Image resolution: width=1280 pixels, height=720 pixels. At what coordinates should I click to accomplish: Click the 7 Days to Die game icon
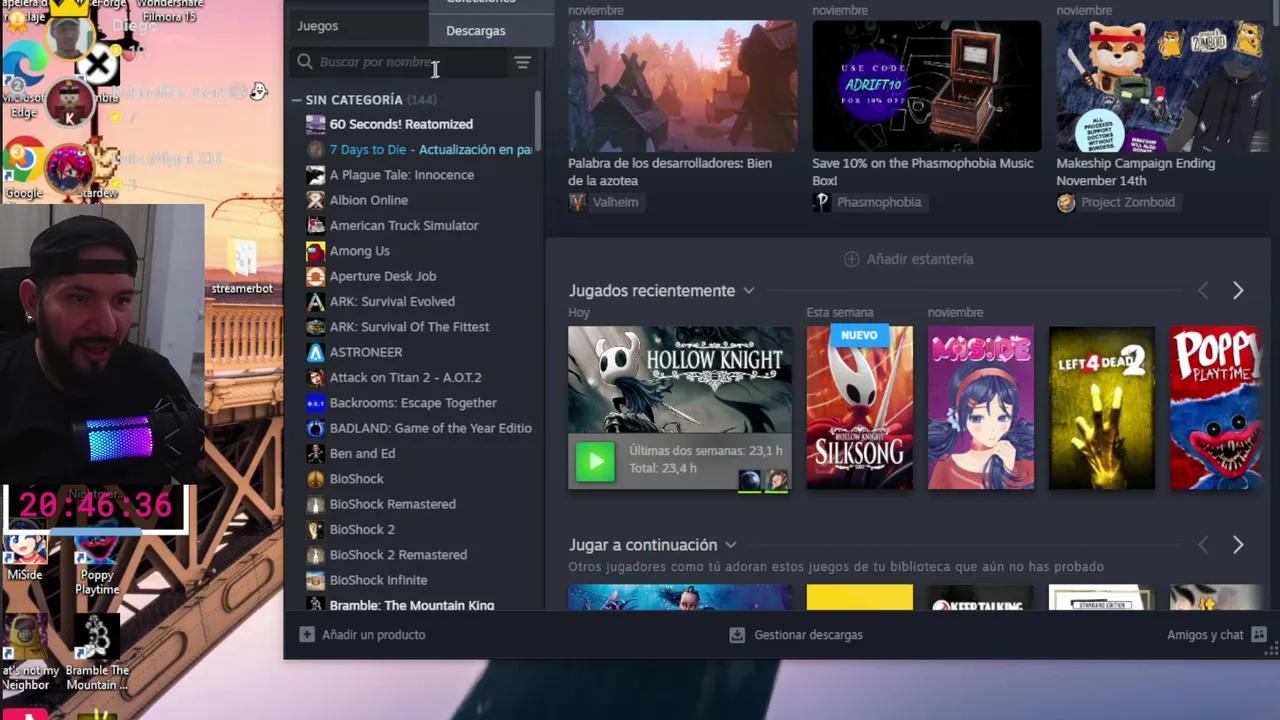[x=315, y=149]
